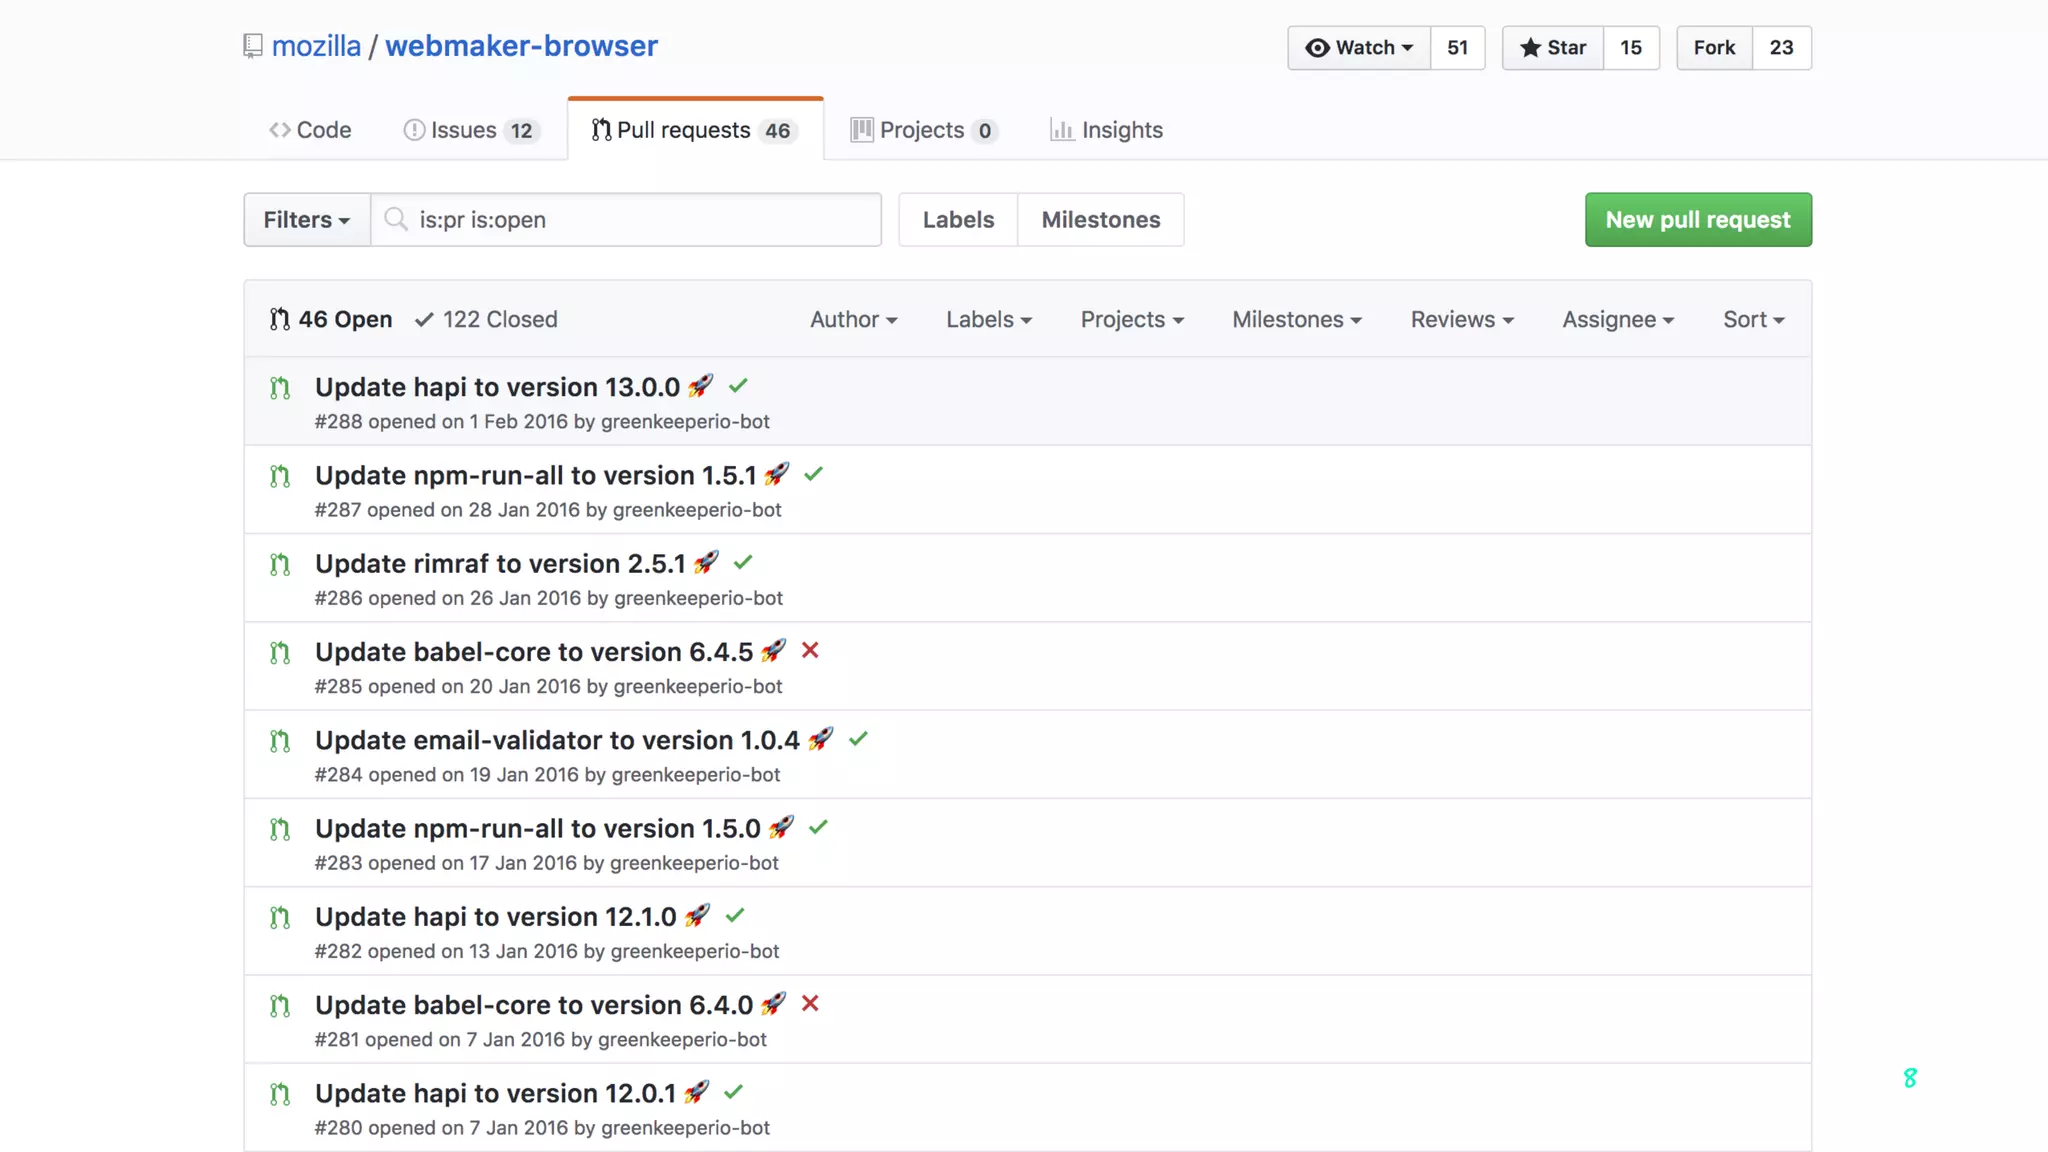
Task: Expand the Filters dropdown
Action: [306, 220]
